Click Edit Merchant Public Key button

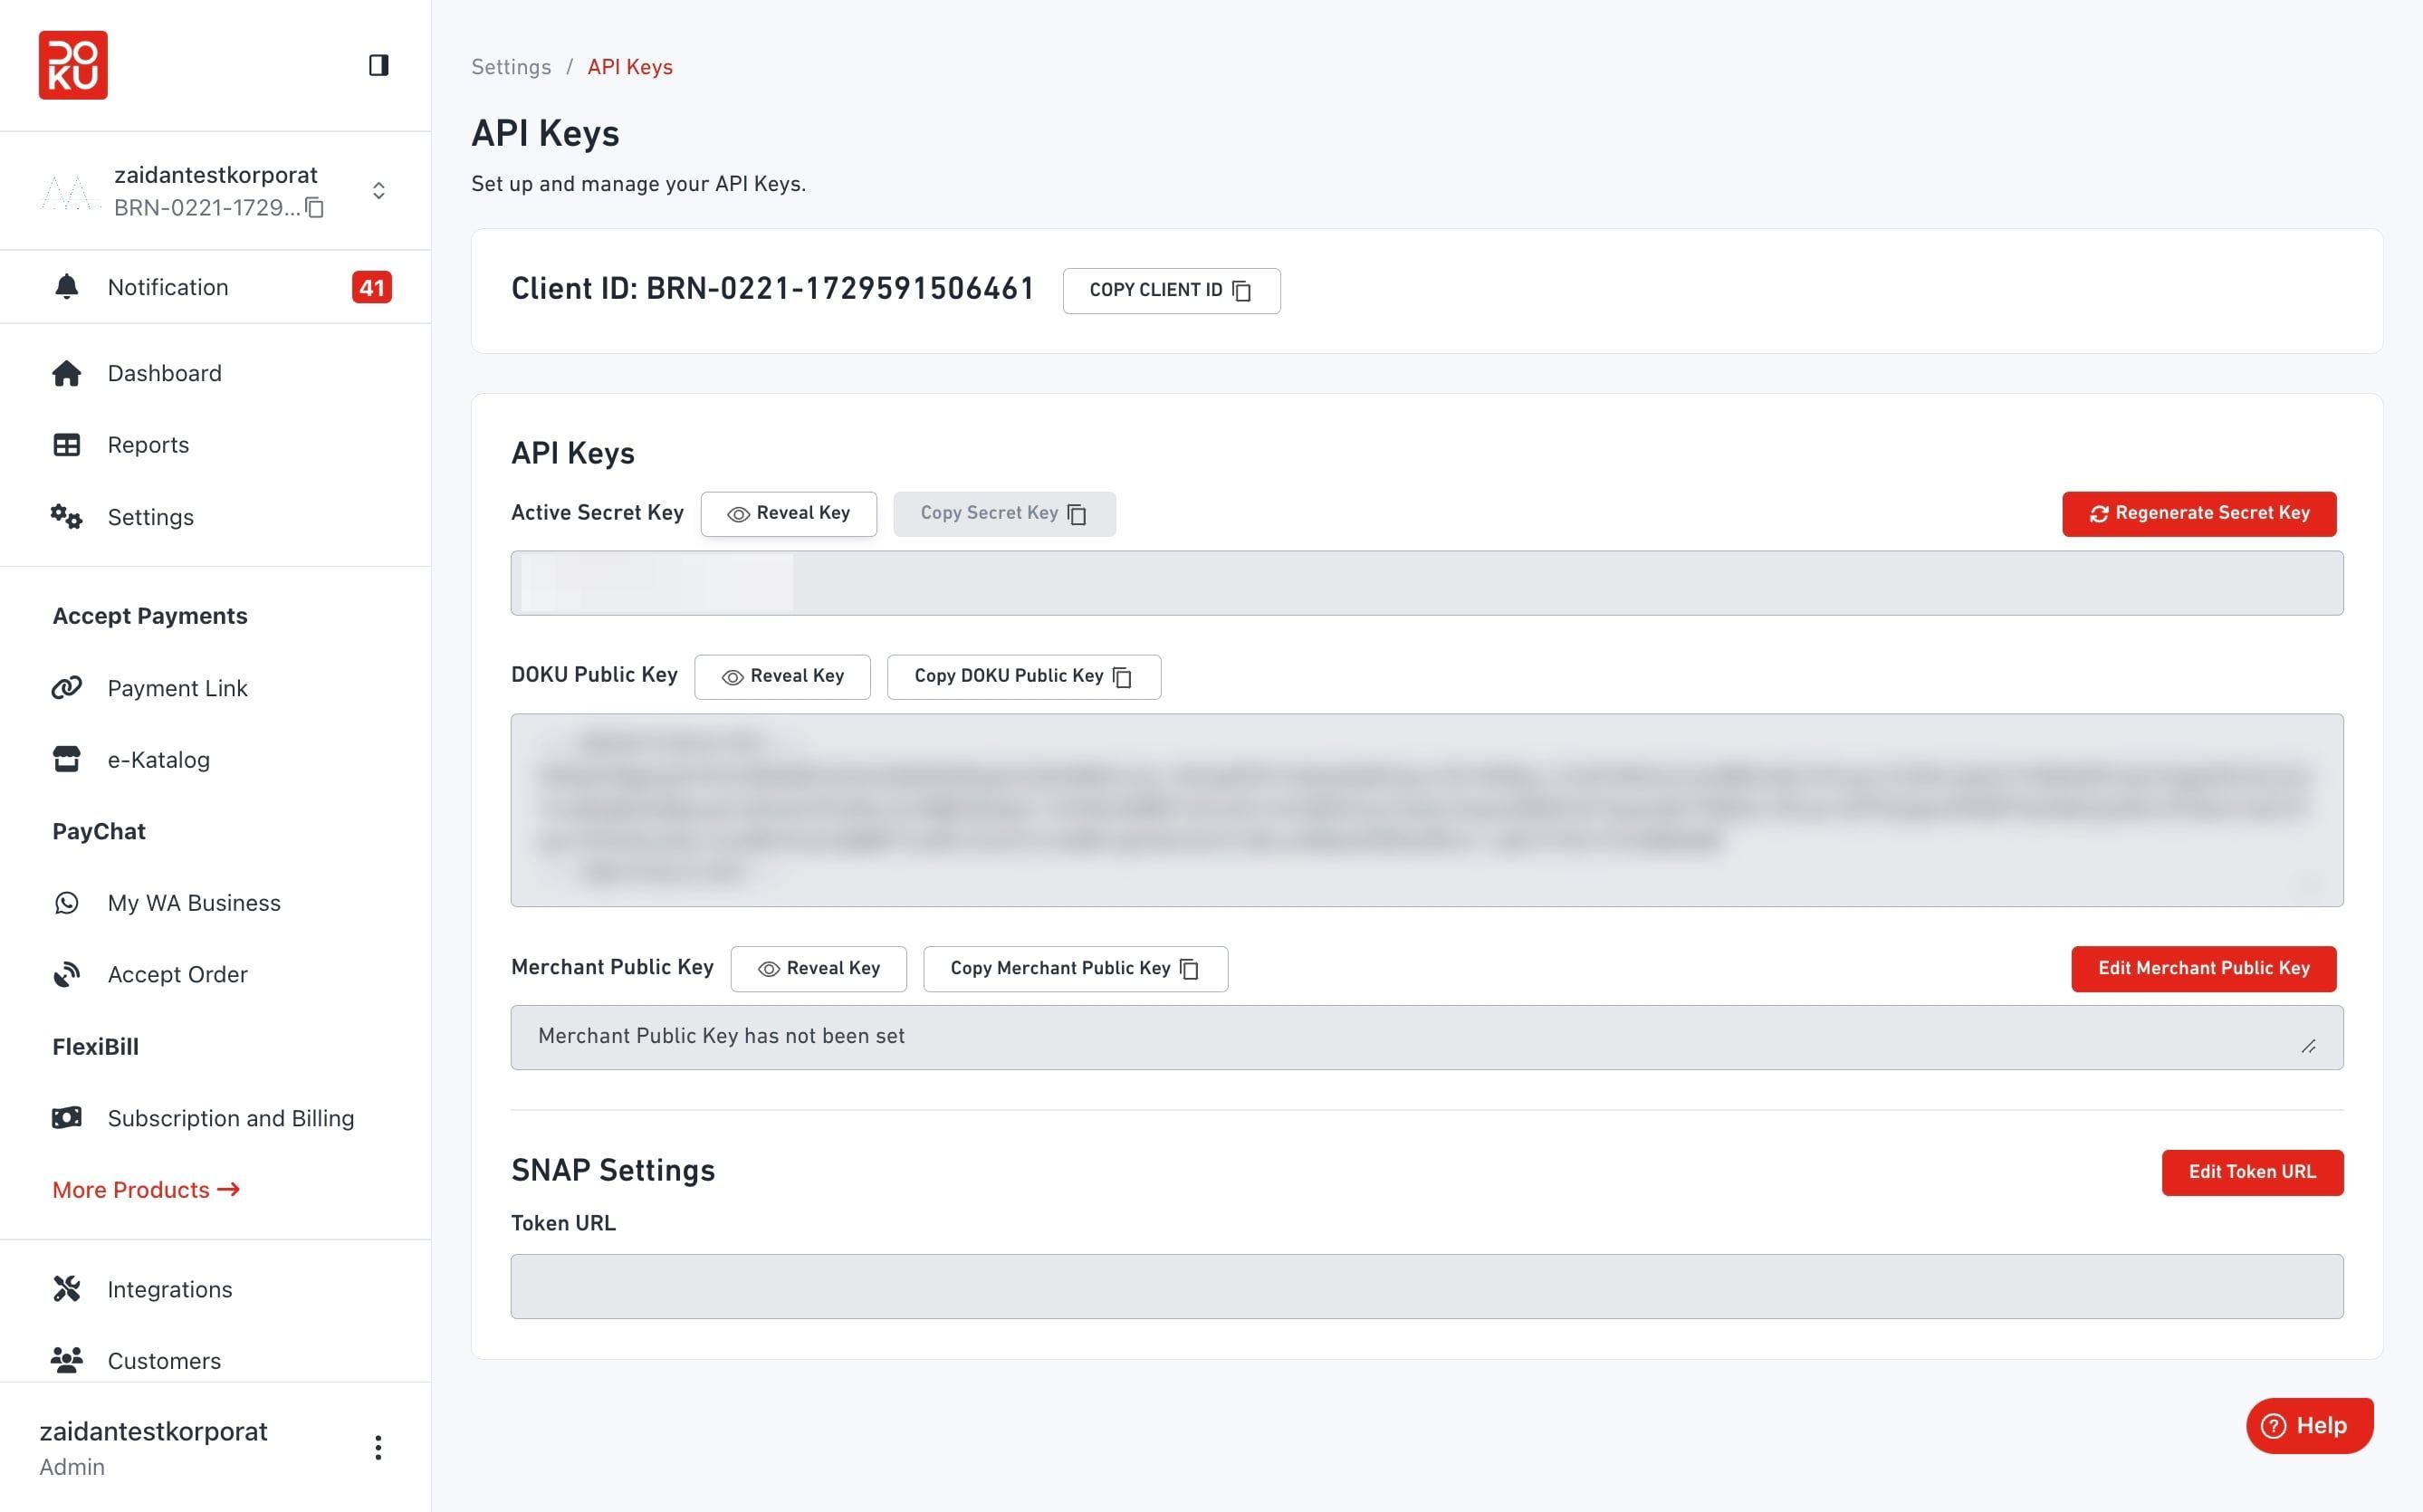click(2204, 969)
